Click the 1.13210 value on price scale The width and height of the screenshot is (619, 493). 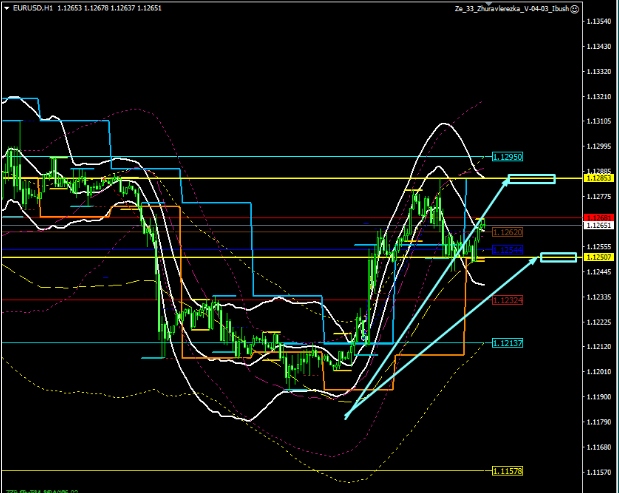(598, 97)
